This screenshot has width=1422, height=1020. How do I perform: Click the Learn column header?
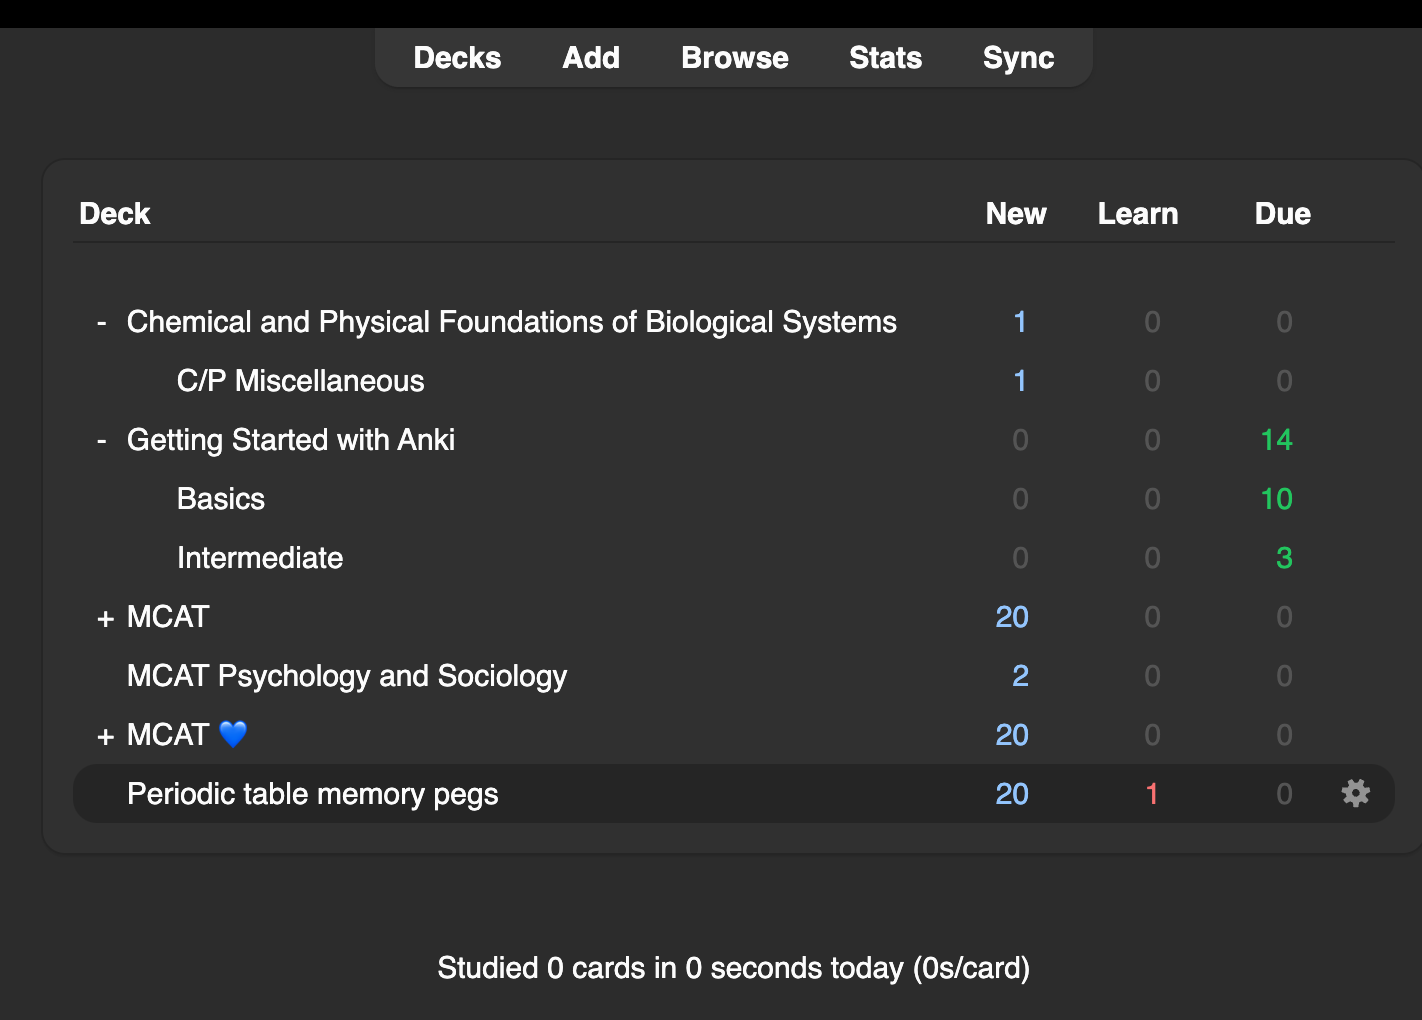pyautogui.click(x=1138, y=214)
